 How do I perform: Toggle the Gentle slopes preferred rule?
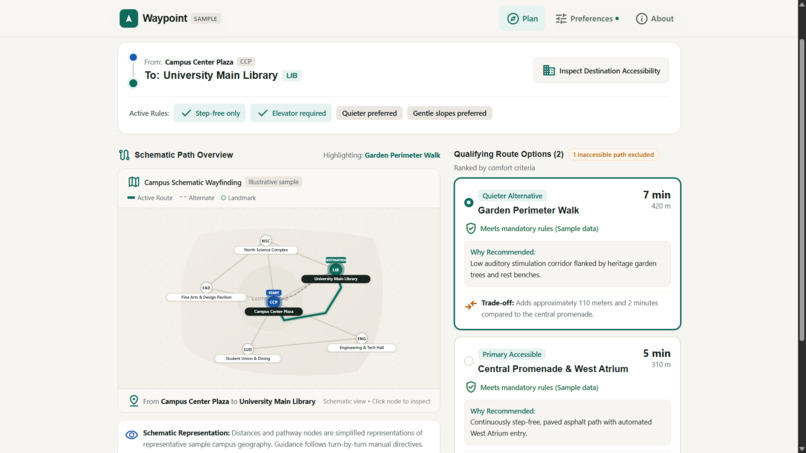pyautogui.click(x=449, y=113)
